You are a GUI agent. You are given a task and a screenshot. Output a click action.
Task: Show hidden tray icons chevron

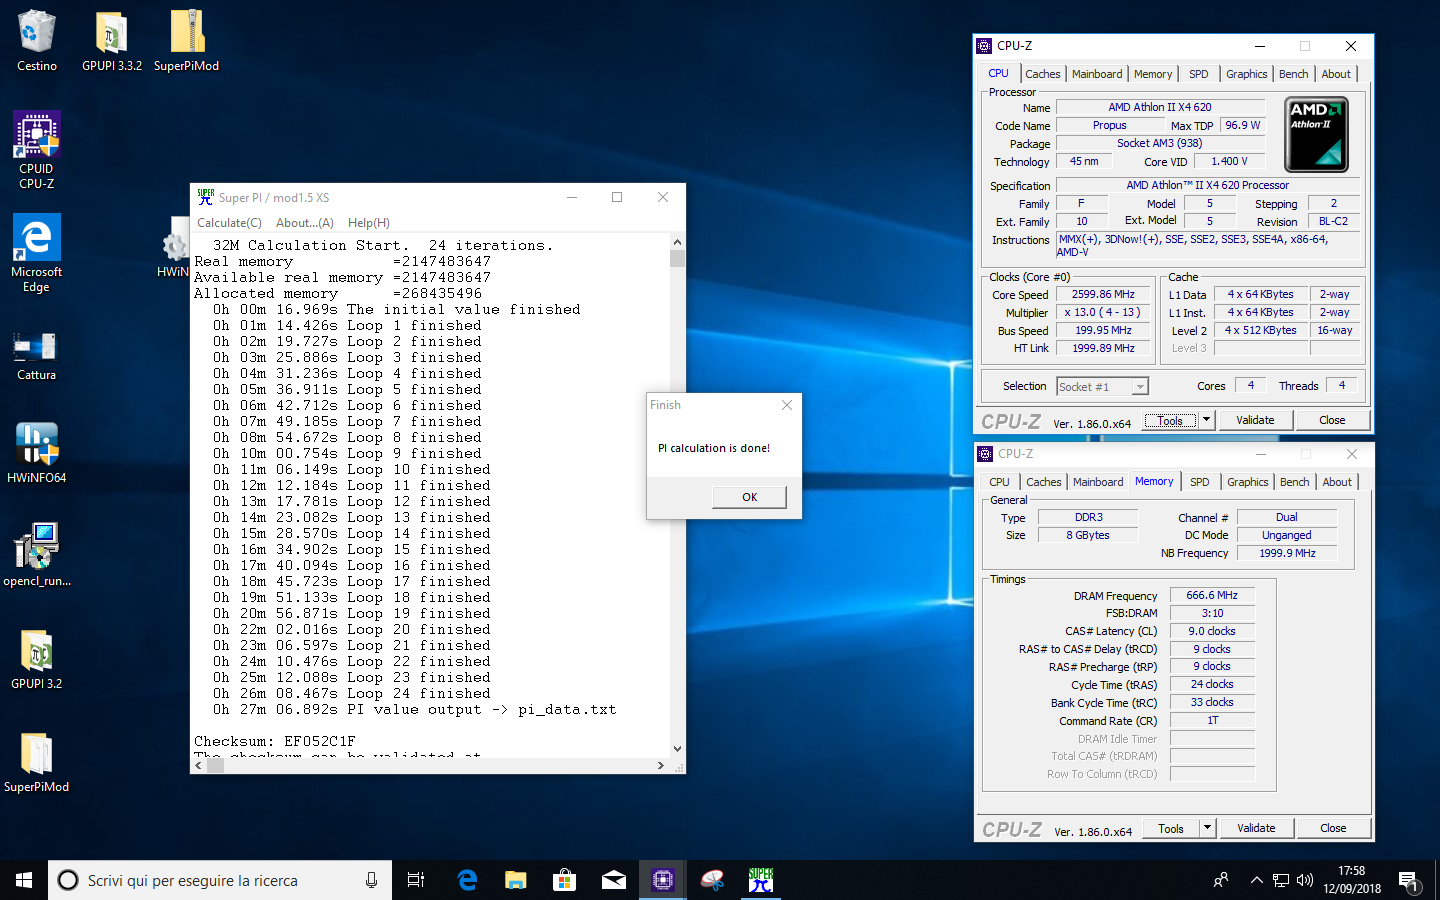[1256, 880]
